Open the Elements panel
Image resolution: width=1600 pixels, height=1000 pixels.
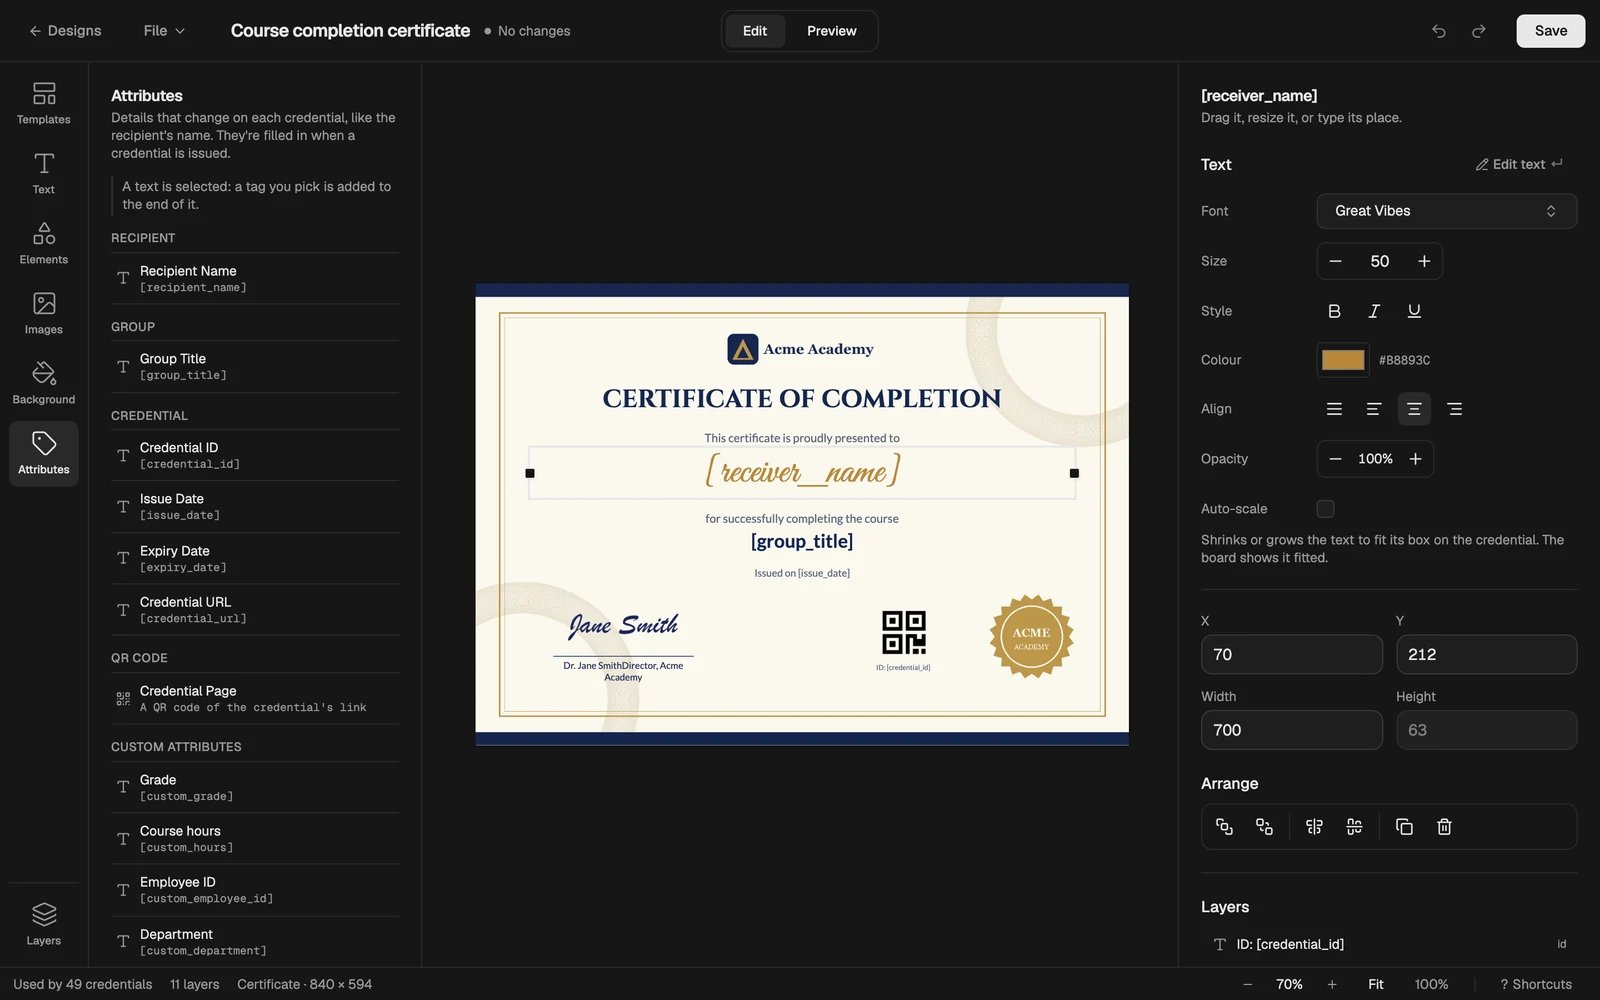click(44, 243)
